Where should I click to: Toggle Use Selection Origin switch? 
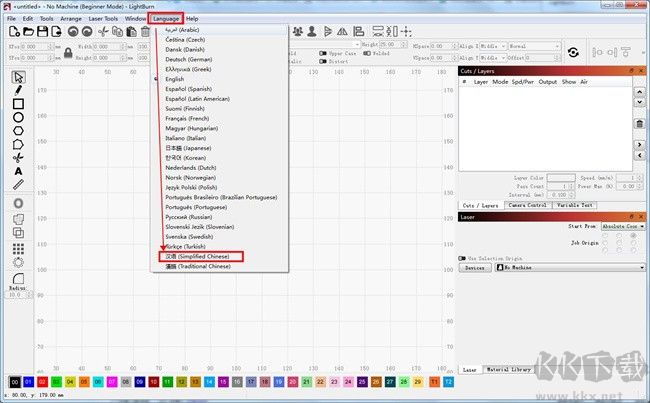(462, 258)
